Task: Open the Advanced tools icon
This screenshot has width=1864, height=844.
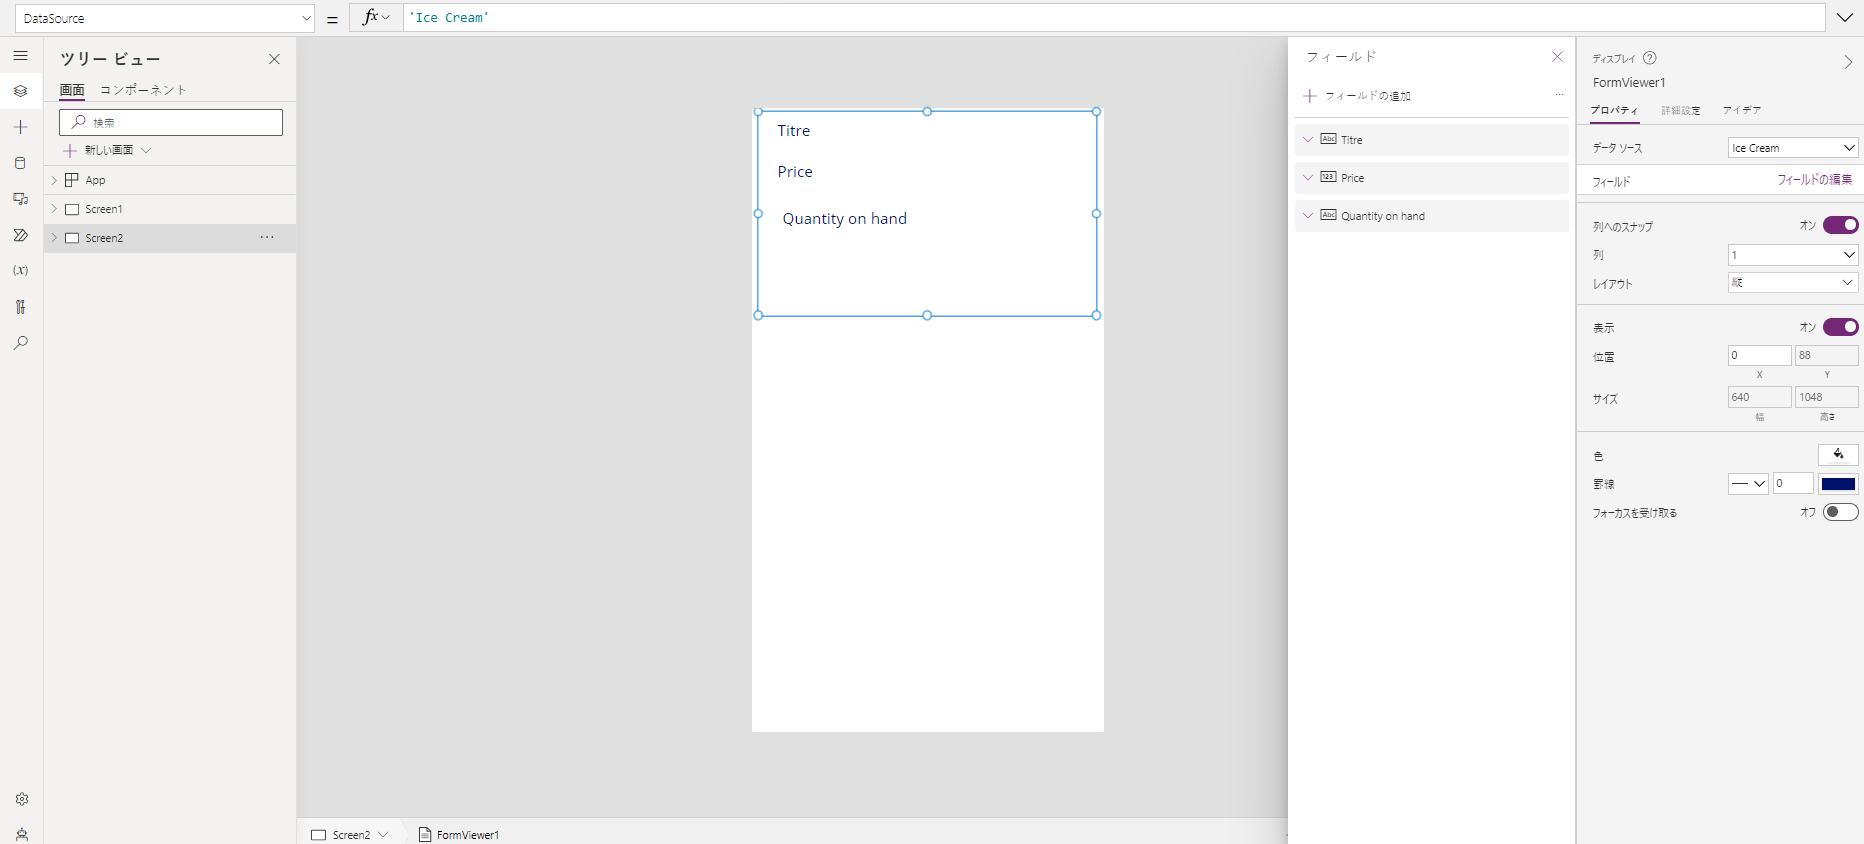Action: [21, 307]
